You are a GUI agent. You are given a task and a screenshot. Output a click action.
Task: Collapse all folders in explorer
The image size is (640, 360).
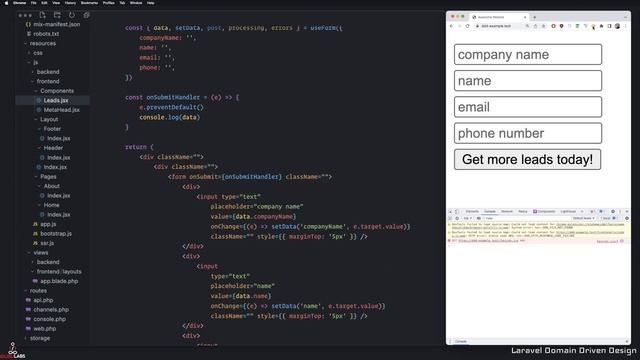point(87,15)
